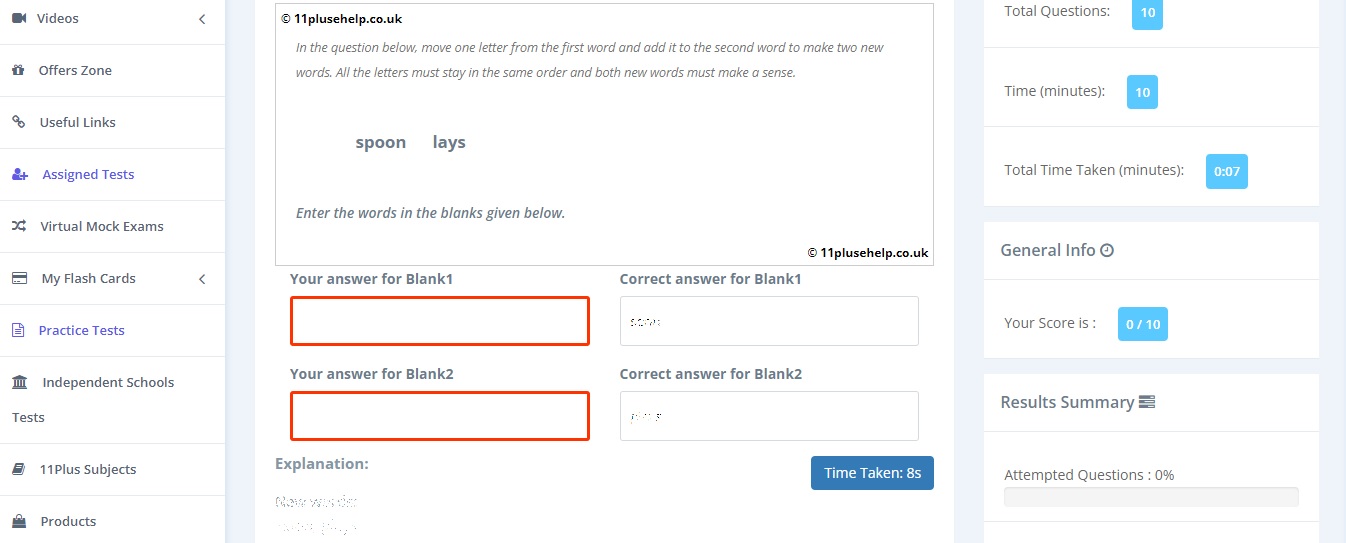1346x543 pixels.
Task: Click the clock icon beside General Info
Action: pyautogui.click(x=1107, y=250)
